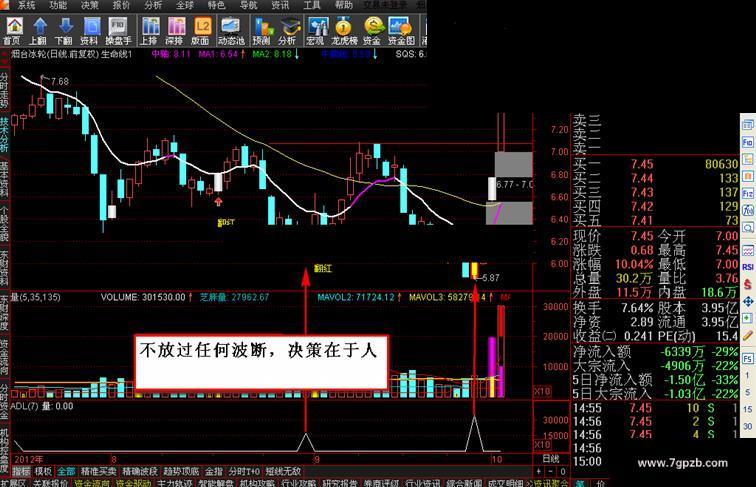Click the magnifier search icon in sidebar

pyautogui.click(x=747, y=227)
